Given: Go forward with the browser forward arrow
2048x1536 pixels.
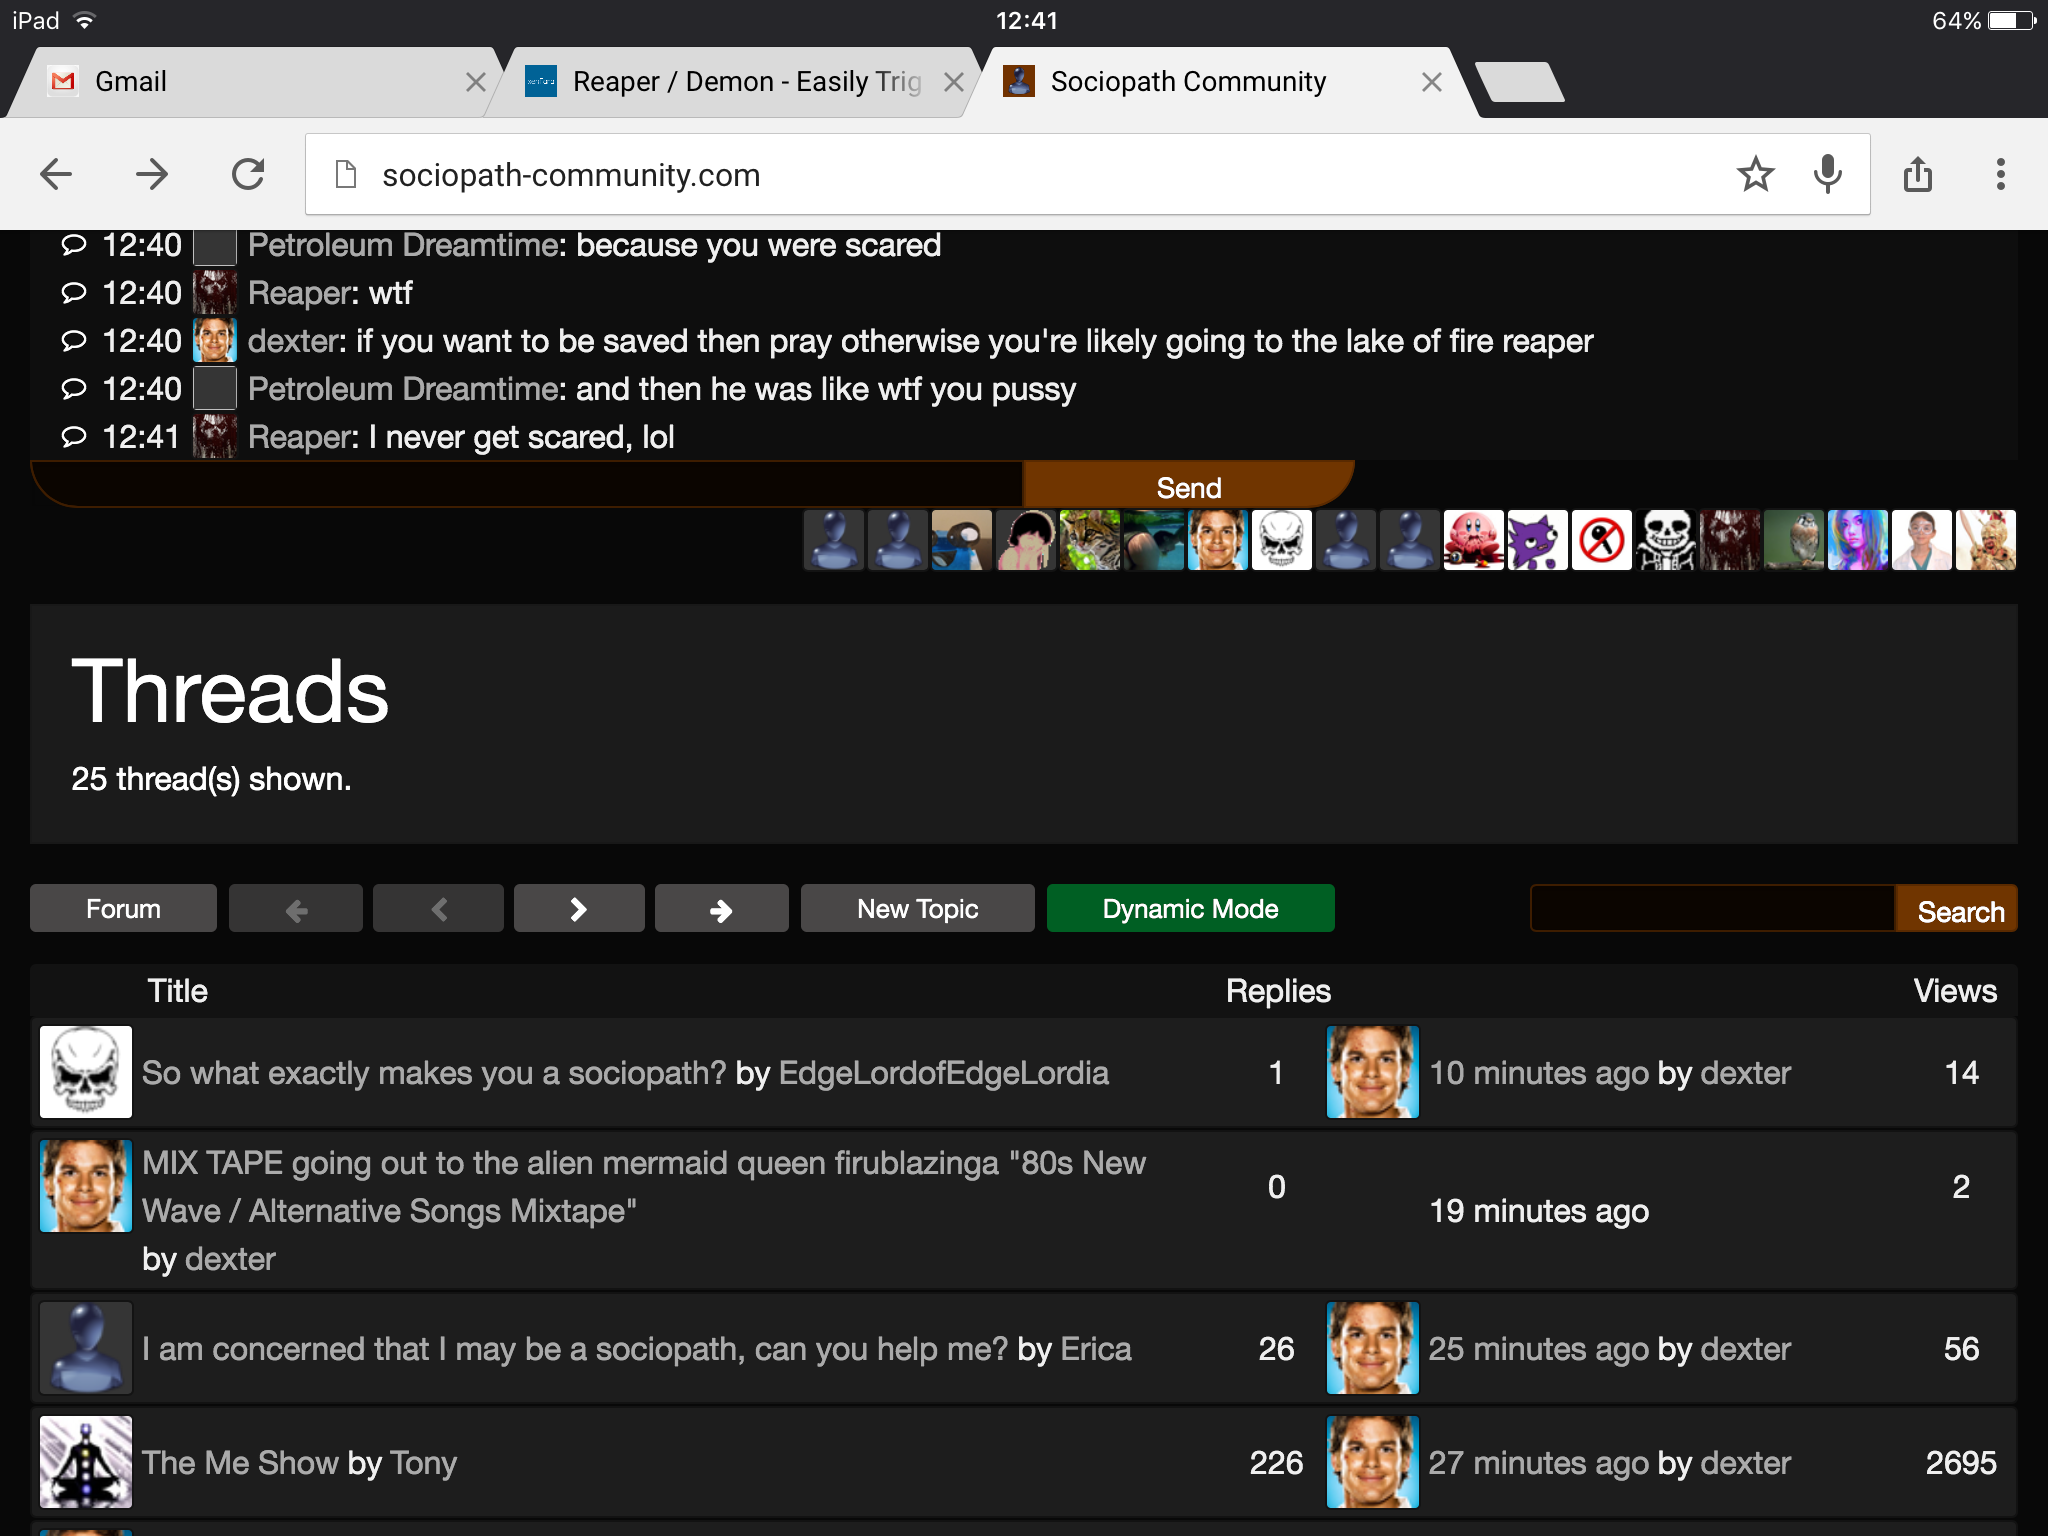Looking at the screenshot, I should (152, 175).
